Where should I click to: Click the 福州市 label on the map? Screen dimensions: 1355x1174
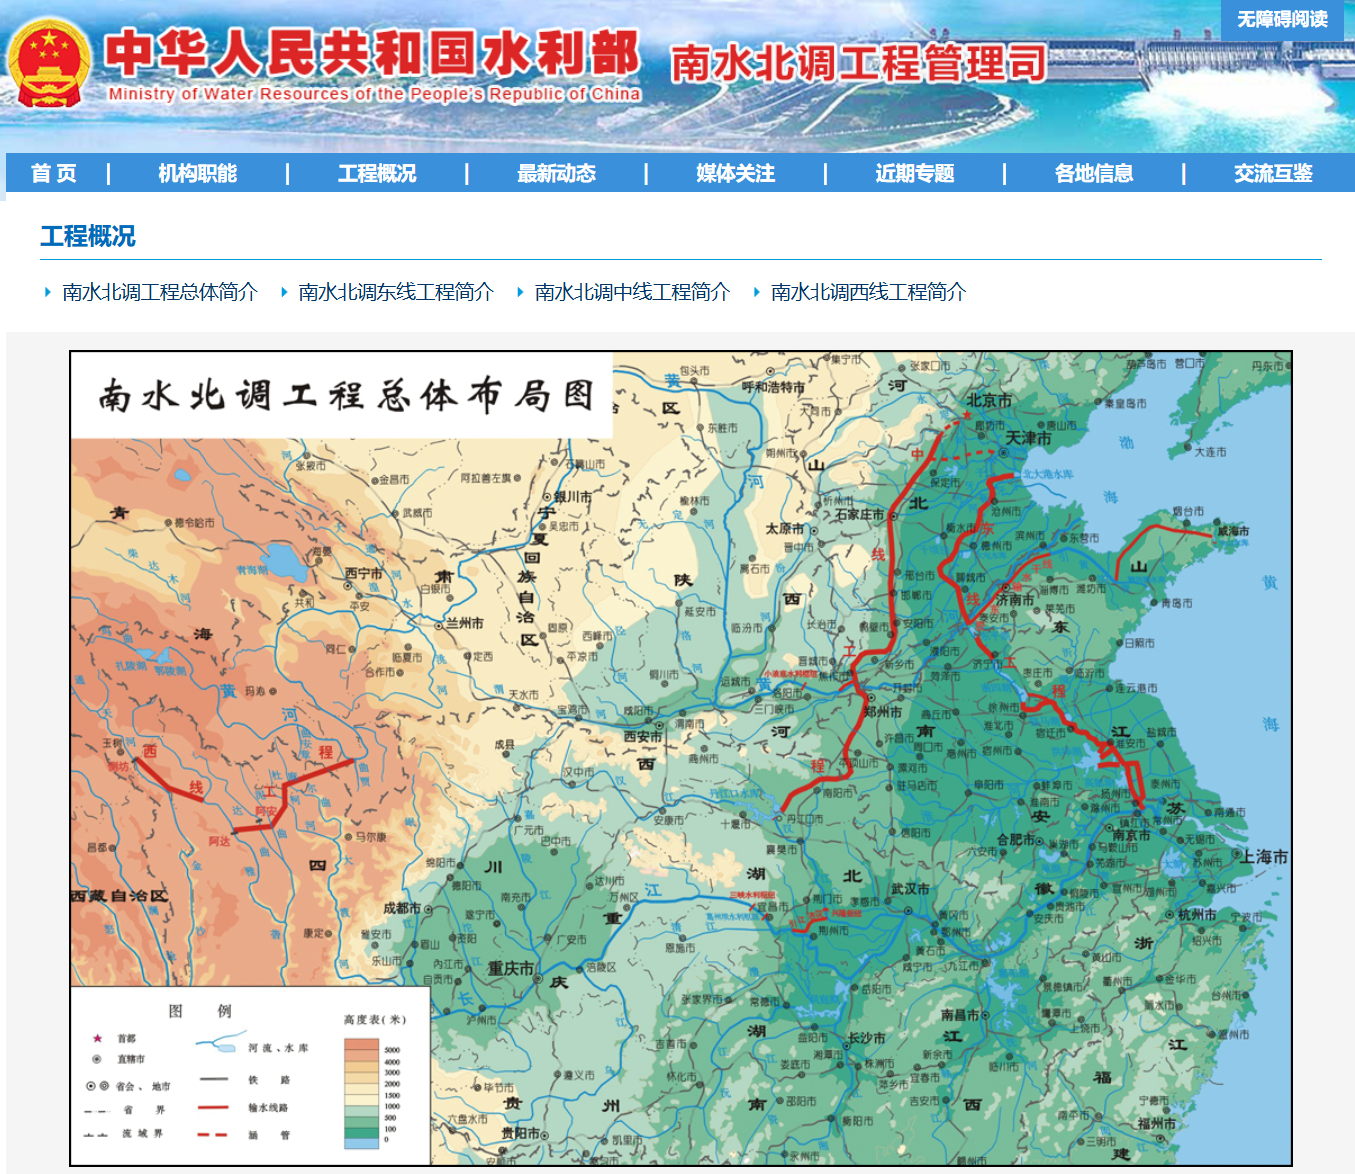click(1157, 1124)
